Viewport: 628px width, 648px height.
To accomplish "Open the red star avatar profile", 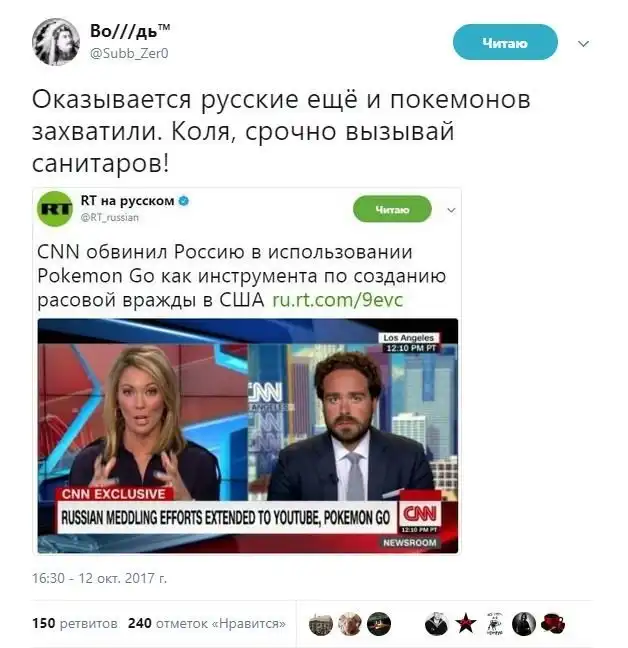I will (465, 624).
